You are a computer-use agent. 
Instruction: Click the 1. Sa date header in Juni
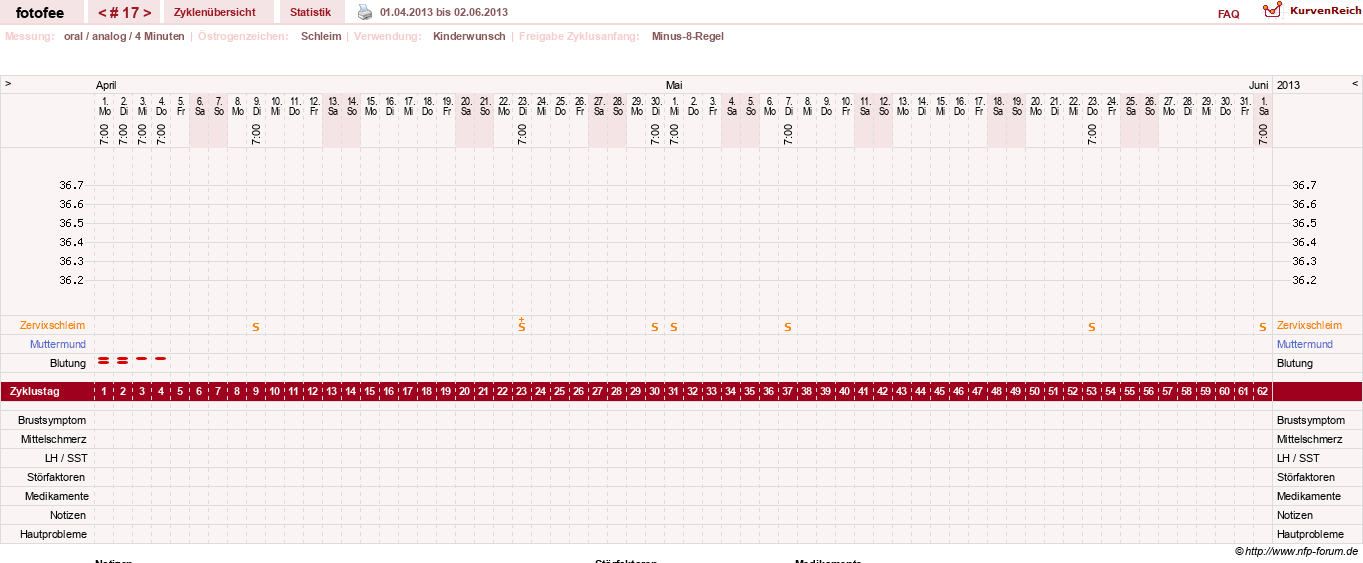[x=1263, y=105]
